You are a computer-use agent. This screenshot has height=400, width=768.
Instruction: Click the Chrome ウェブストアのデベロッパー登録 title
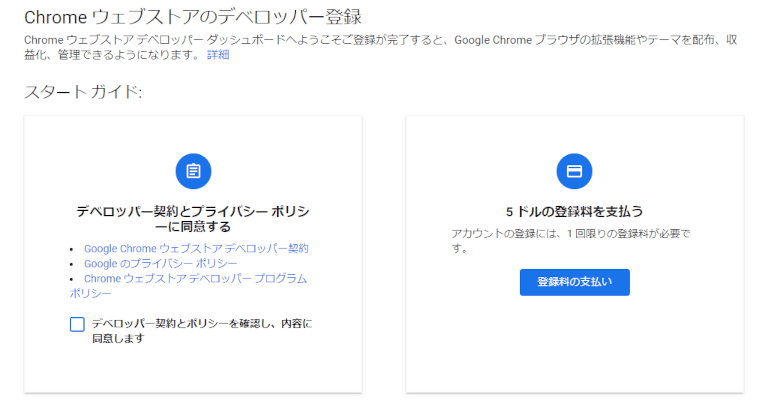(x=193, y=18)
